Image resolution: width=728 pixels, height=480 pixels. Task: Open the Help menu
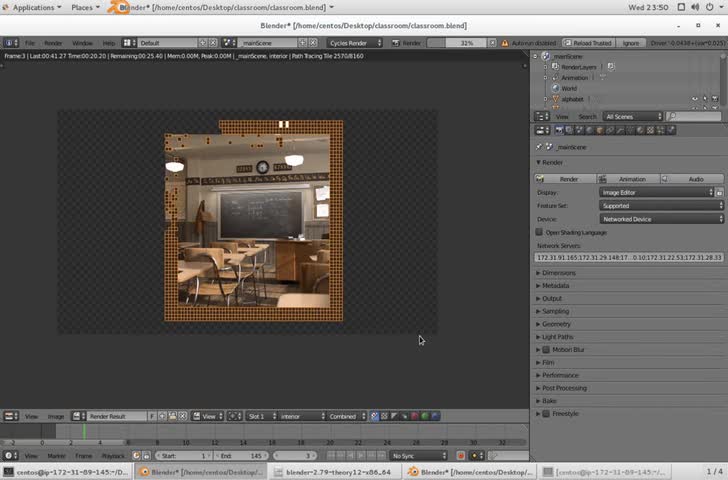click(x=109, y=43)
